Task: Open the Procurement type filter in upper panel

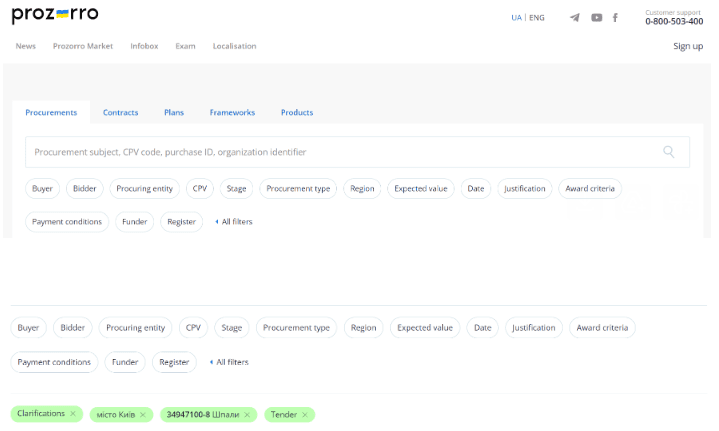Action: pos(298,188)
